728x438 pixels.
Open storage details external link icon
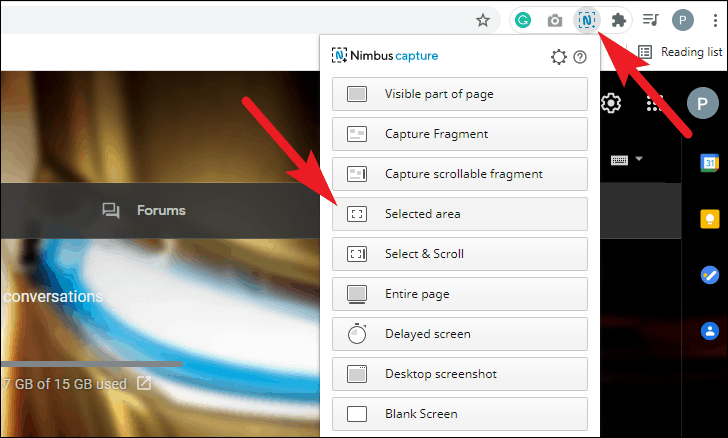[x=144, y=383]
